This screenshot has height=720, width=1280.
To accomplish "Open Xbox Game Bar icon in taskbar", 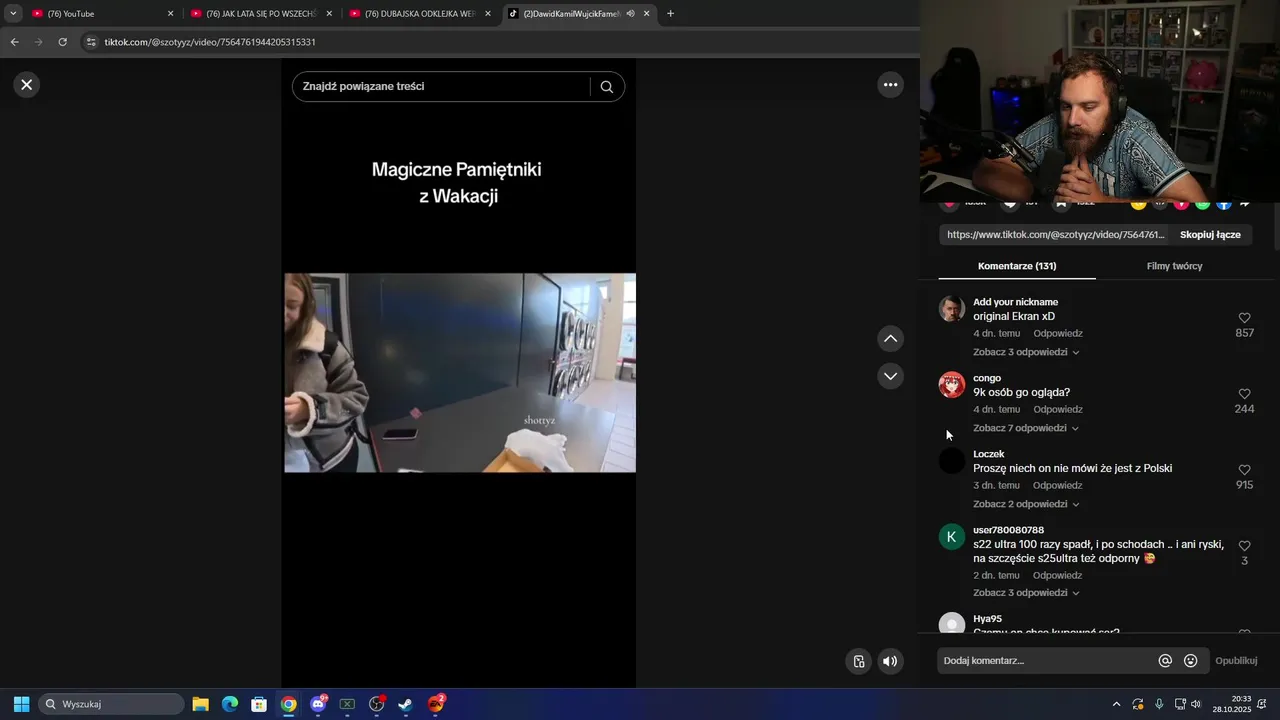I will click(347, 704).
